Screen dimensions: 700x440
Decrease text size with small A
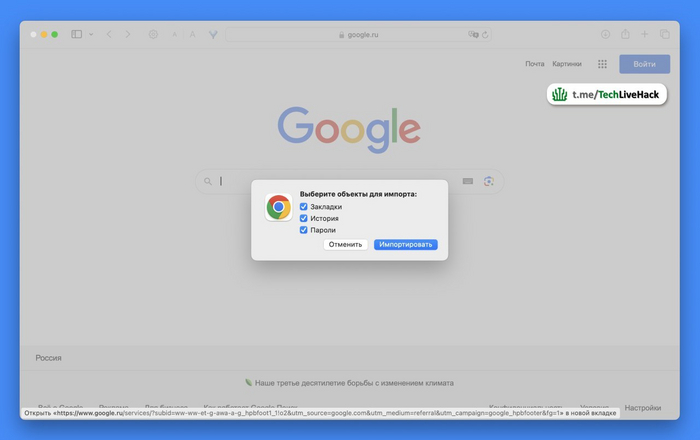coord(175,34)
